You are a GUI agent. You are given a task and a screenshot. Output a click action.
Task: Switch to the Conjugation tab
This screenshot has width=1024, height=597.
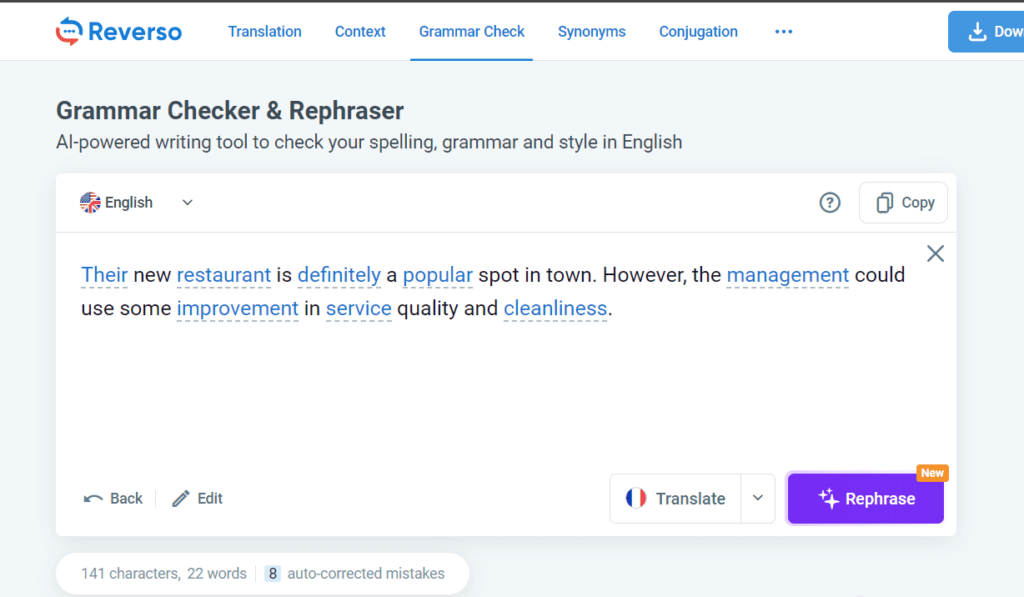tap(698, 31)
